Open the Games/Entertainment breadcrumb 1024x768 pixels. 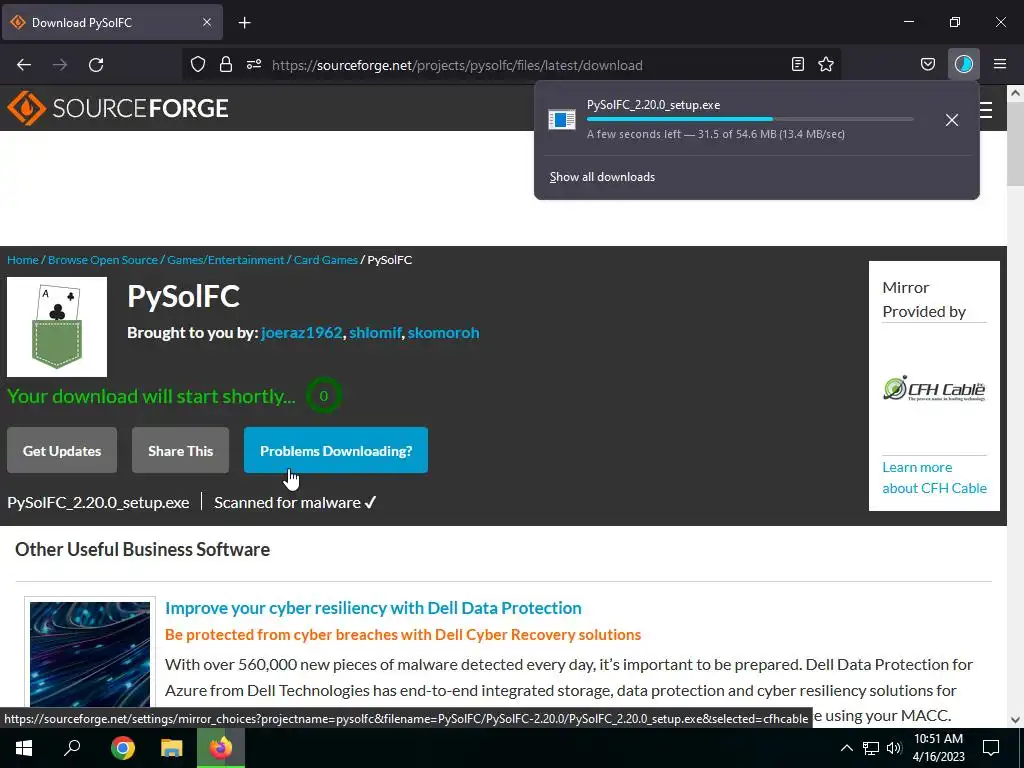[226, 260]
